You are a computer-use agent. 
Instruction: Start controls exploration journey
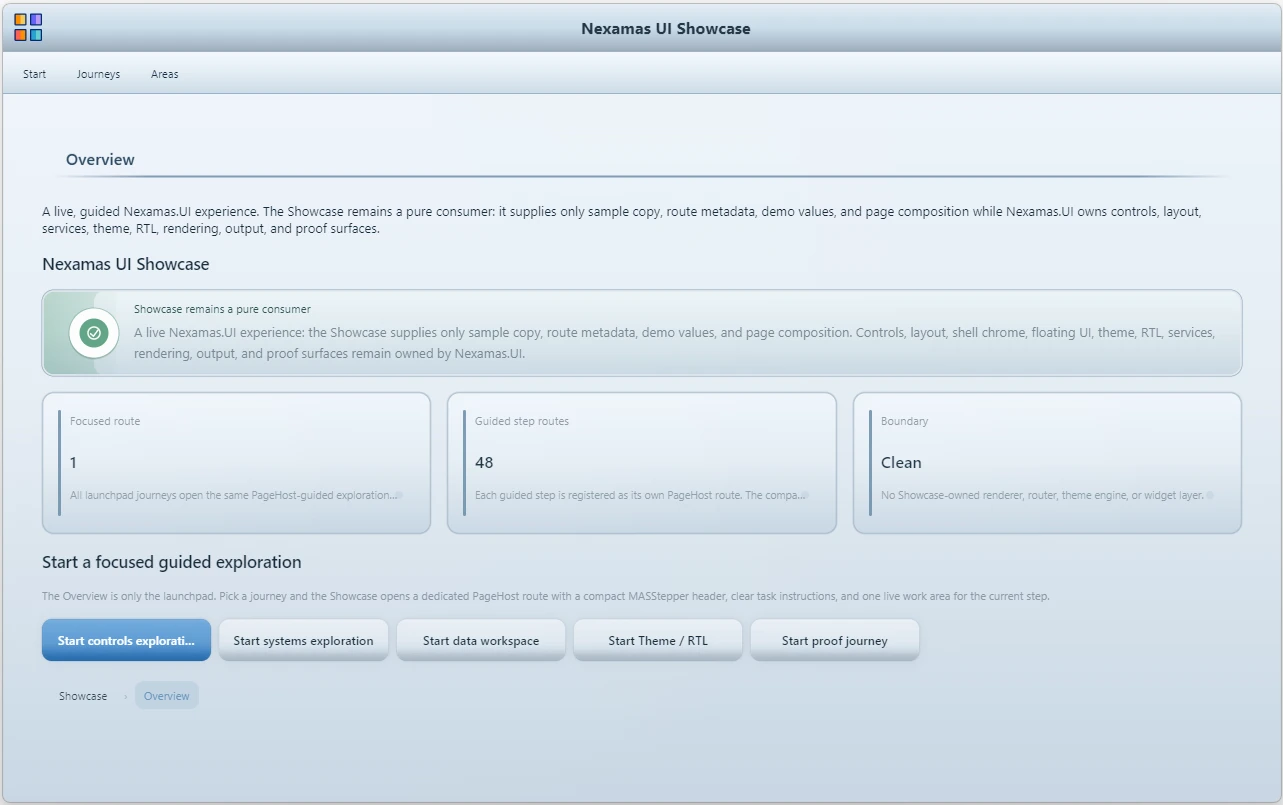(126, 640)
